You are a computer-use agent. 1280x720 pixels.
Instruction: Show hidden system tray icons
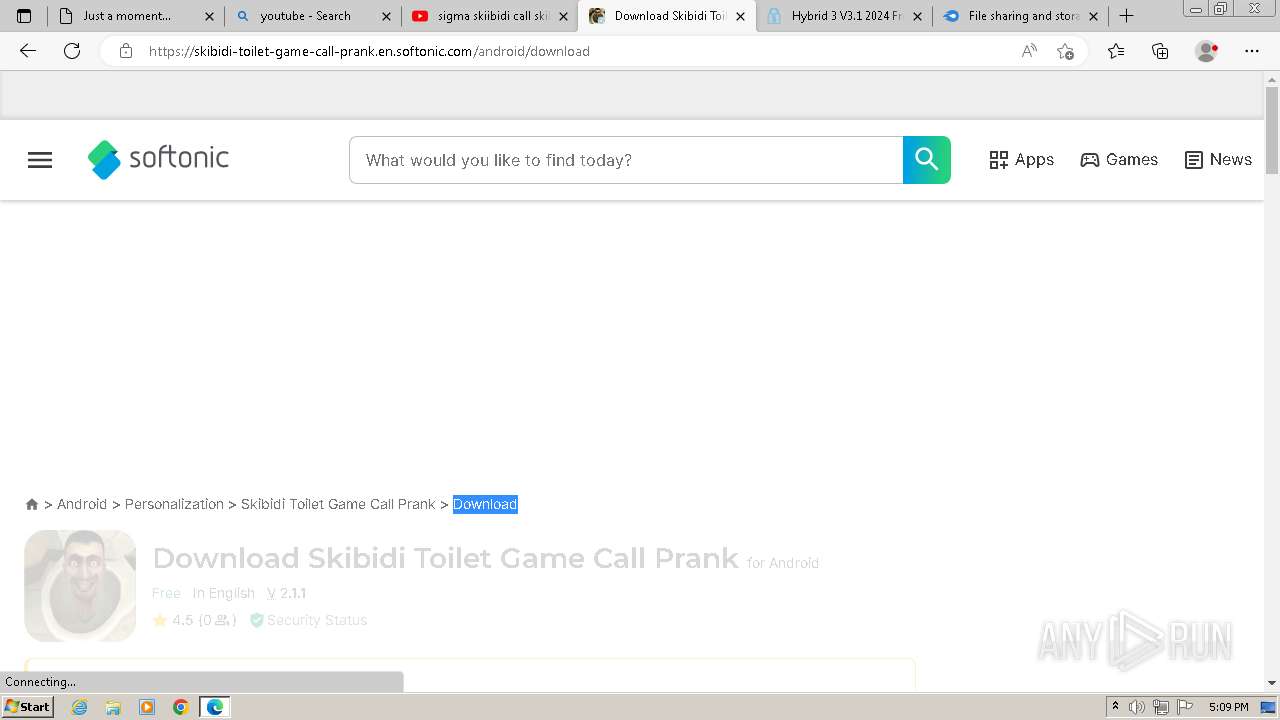(x=1115, y=707)
